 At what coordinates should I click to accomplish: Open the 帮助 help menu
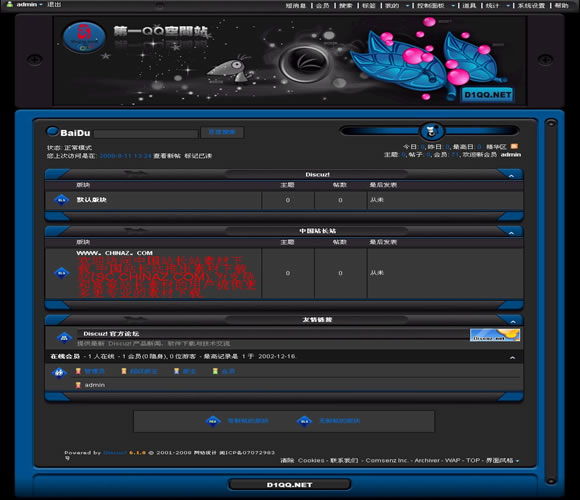click(561, 6)
